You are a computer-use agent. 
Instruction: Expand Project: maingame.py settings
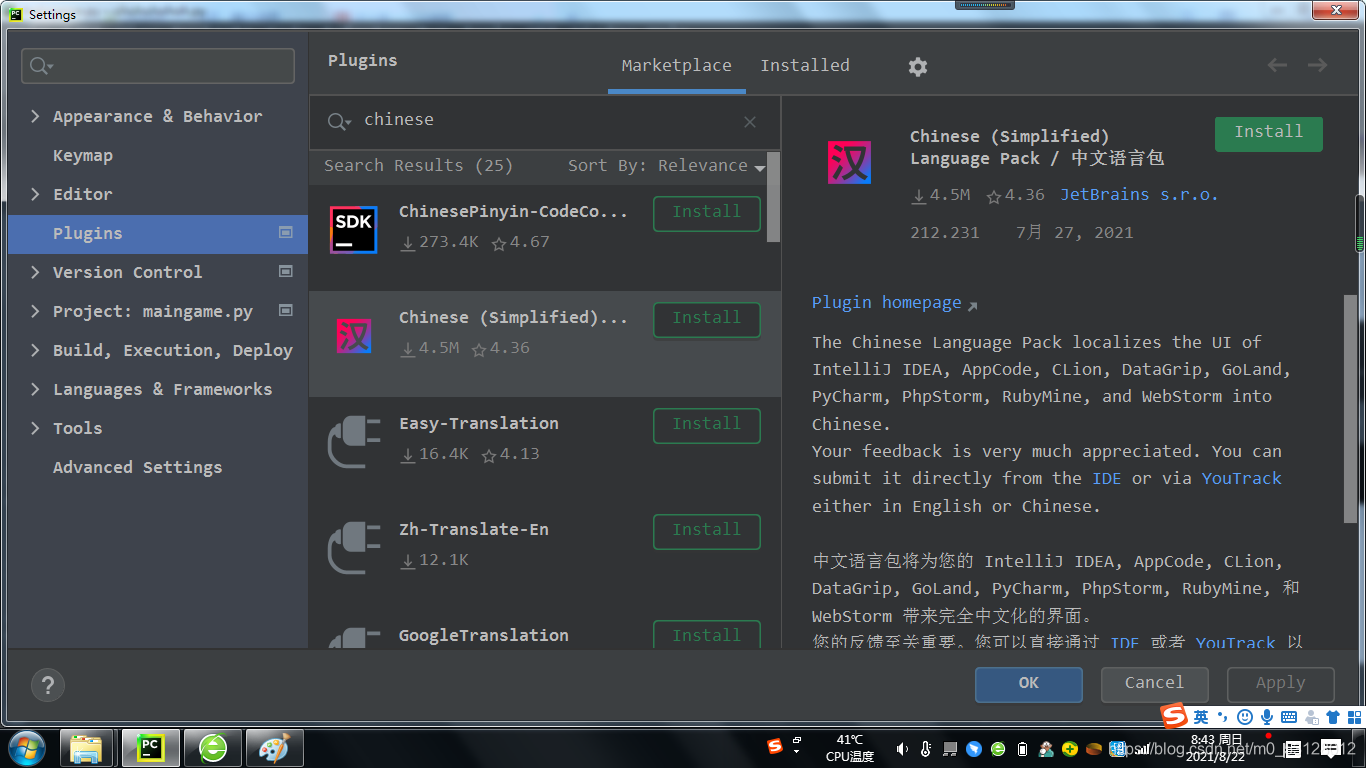point(35,311)
